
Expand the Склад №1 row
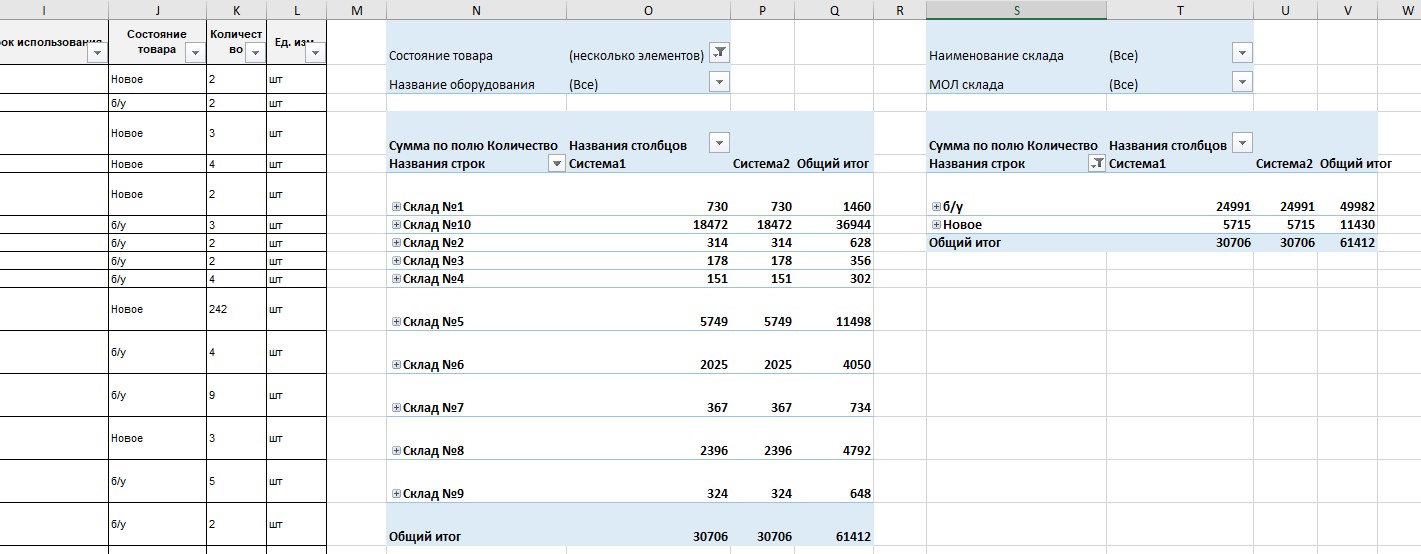click(x=396, y=207)
